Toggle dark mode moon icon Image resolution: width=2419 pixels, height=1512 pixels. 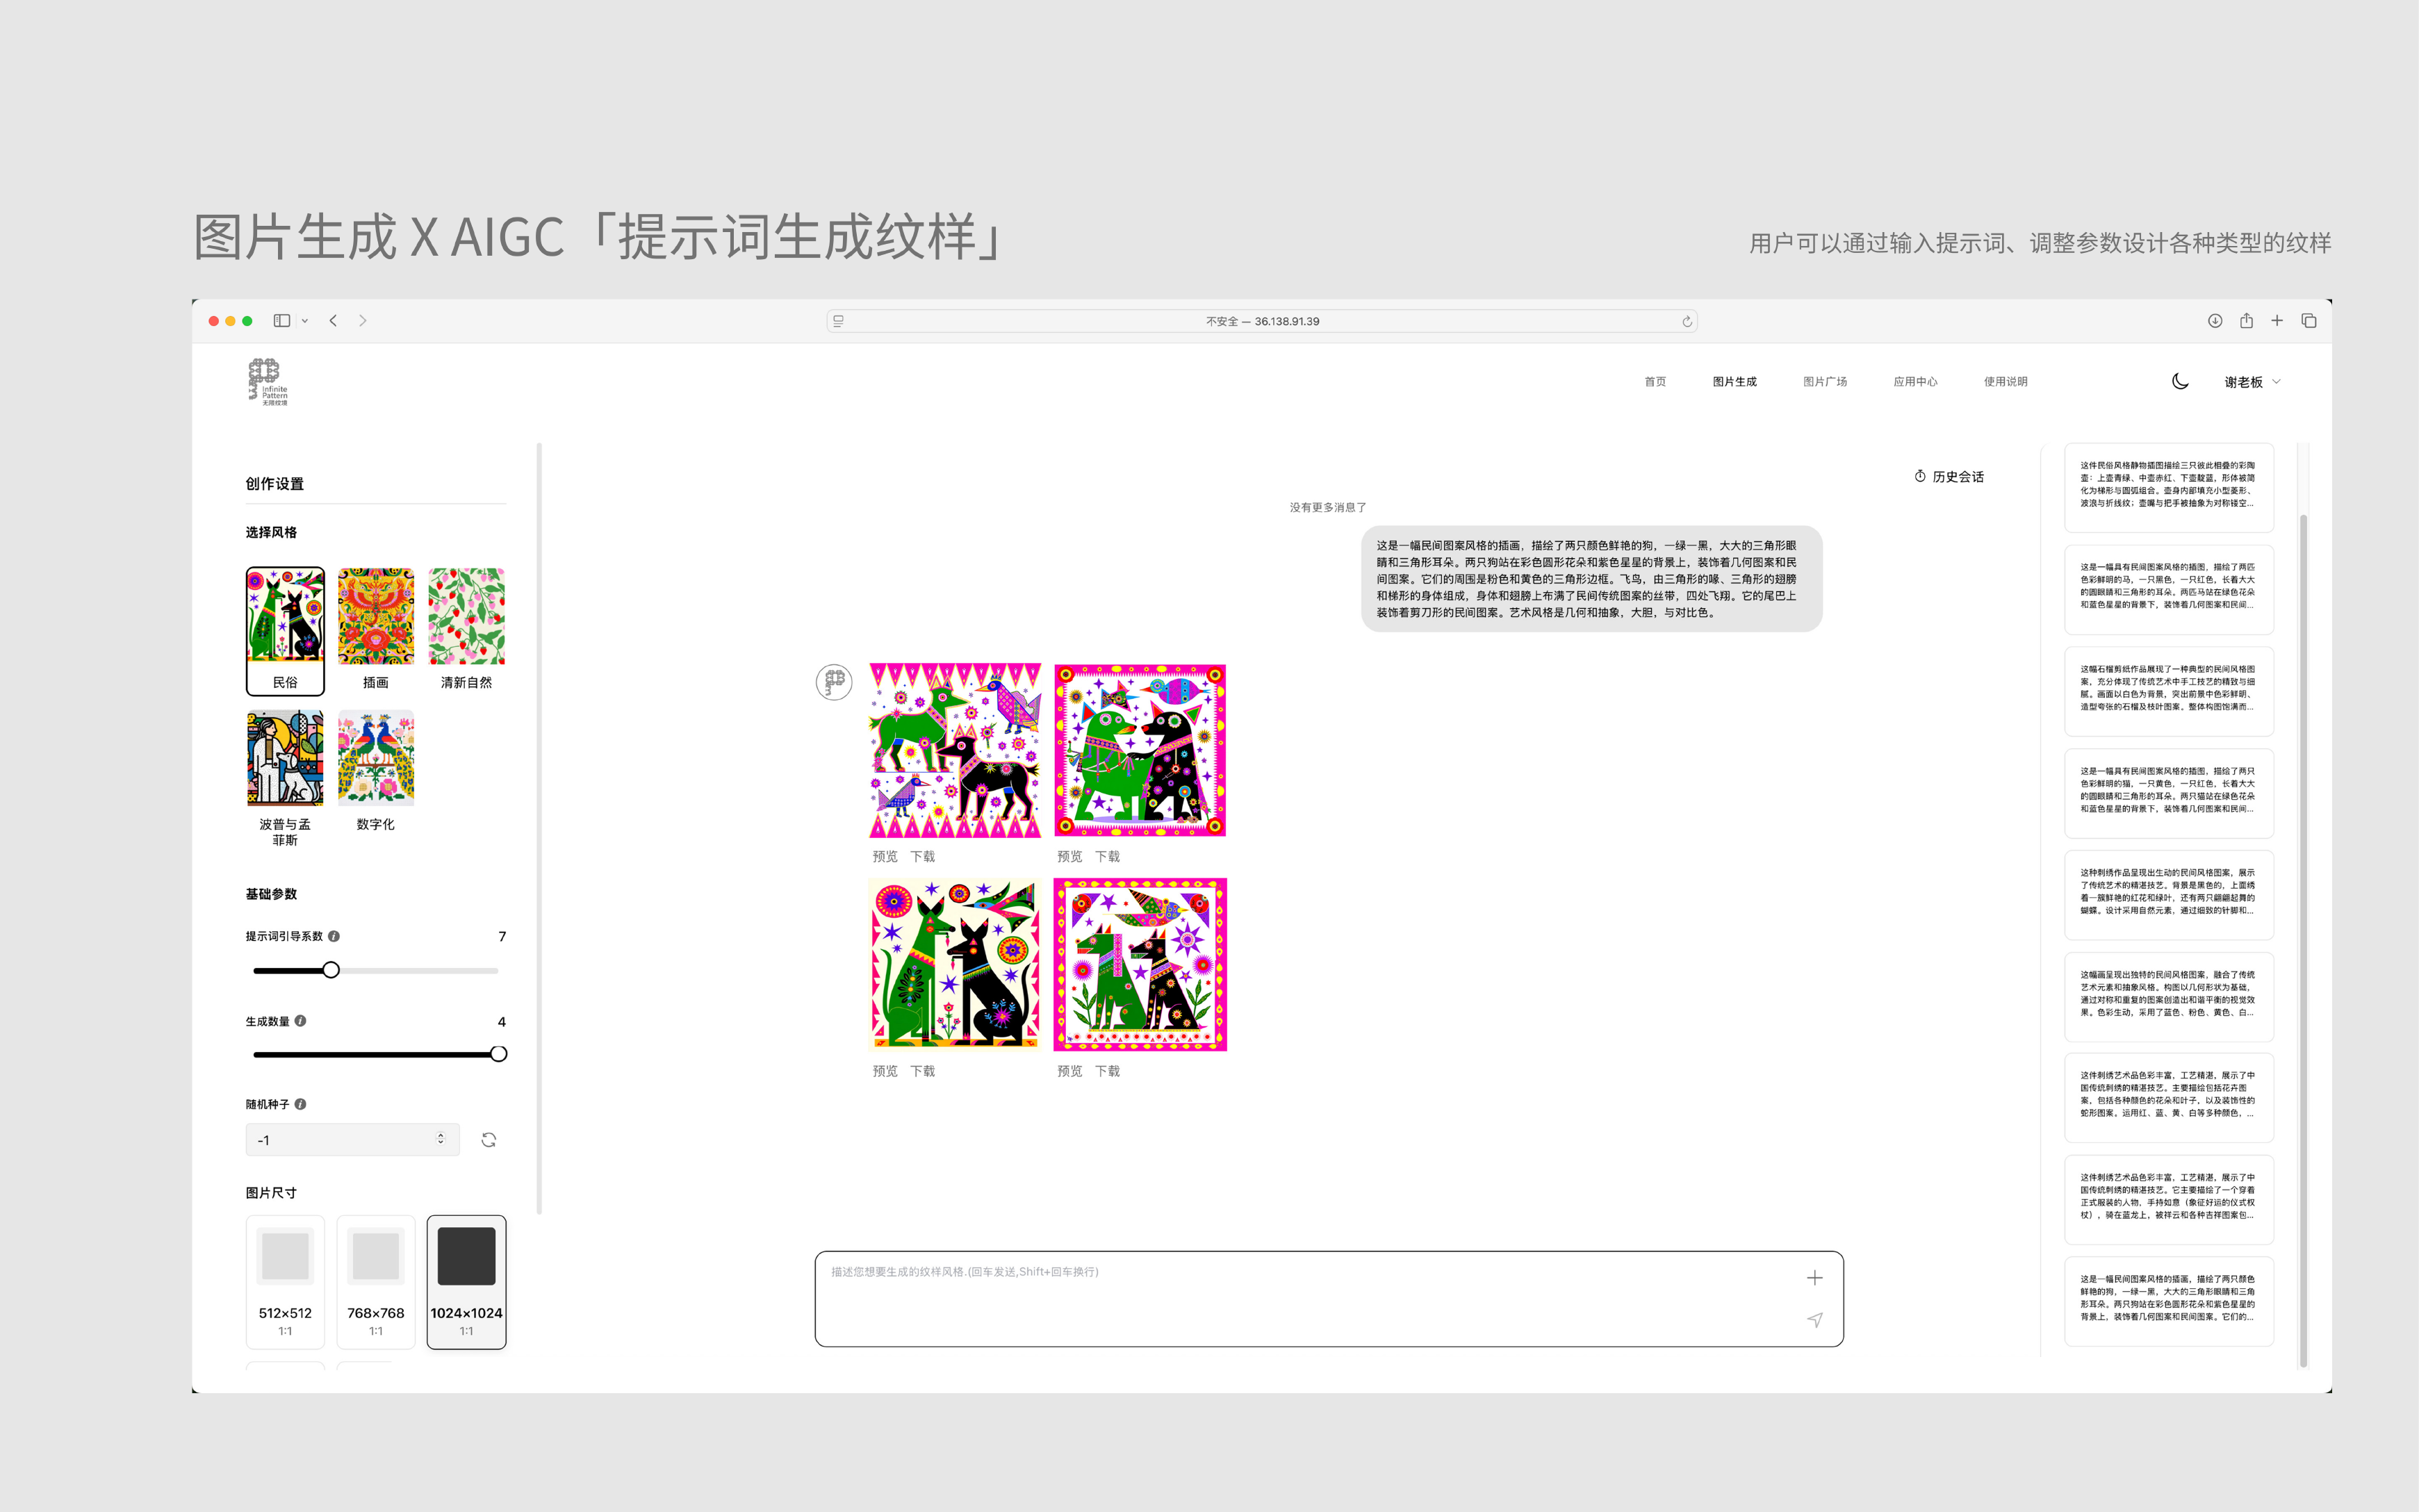click(2180, 381)
